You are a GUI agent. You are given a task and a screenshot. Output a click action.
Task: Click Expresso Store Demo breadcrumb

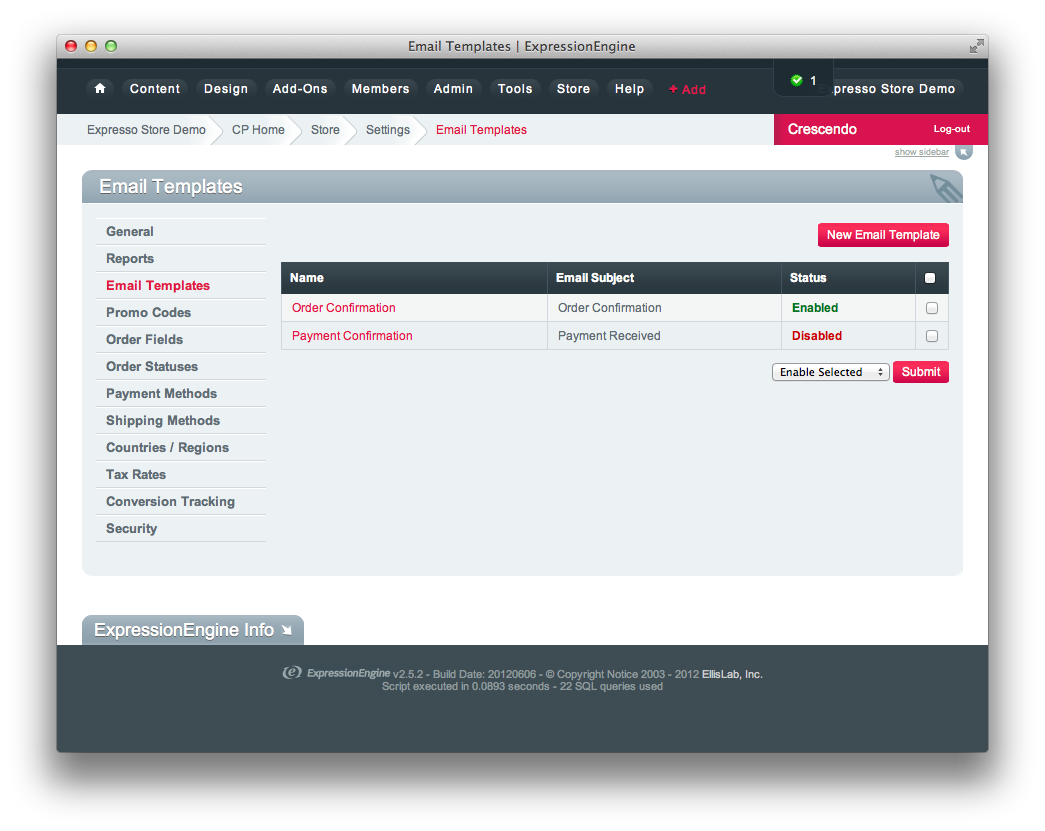pyautogui.click(x=146, y=130)
